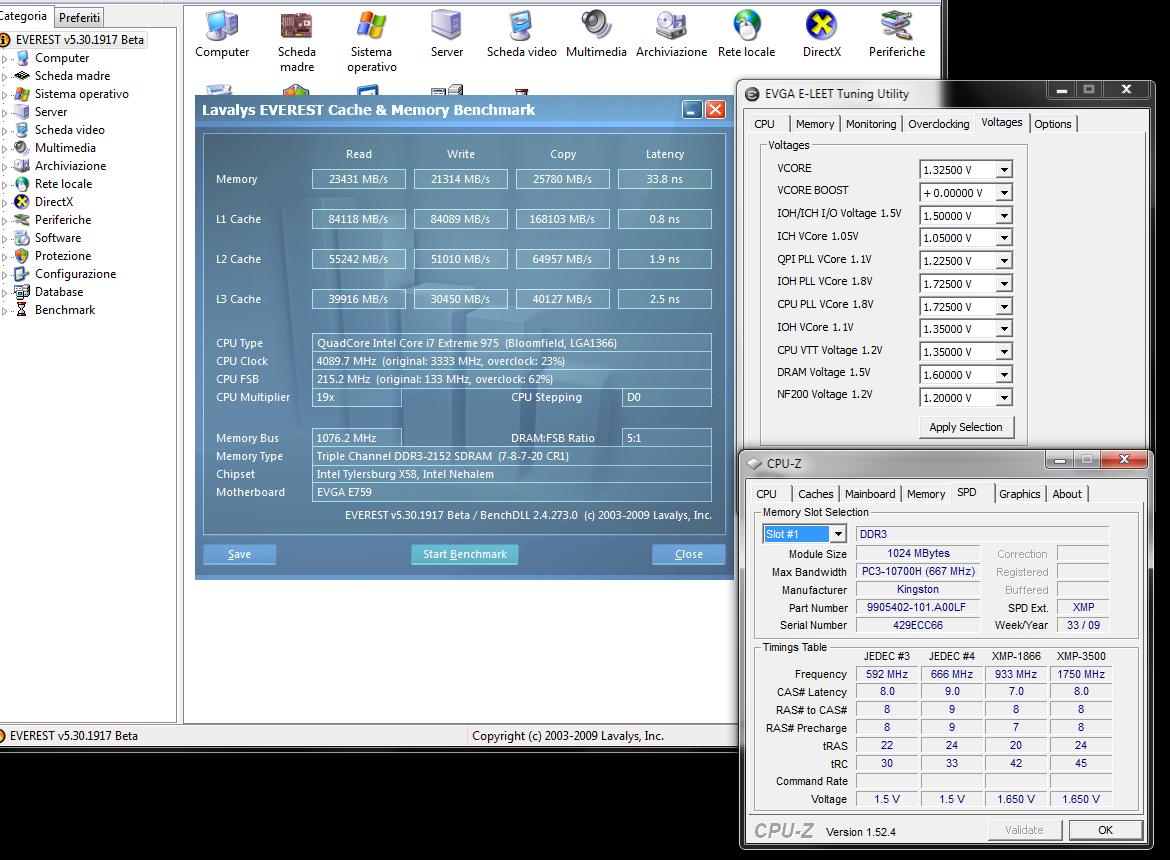
Task: Open CPU-Z memory Slot #1 dropdown
Action: [x=838, y=534]
